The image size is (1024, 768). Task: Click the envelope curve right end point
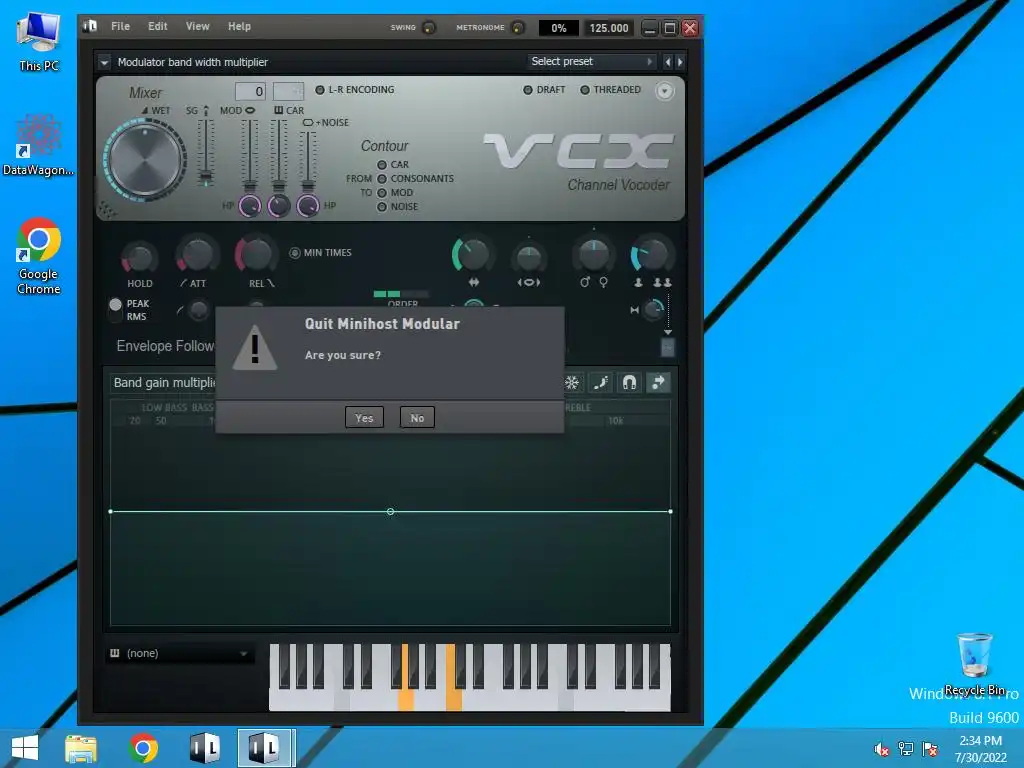pyautogui.click(x=671, y=511)
